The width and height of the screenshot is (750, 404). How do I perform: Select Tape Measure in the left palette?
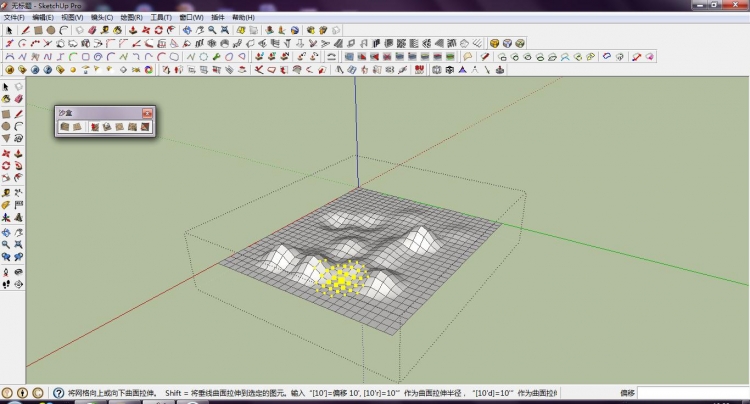pyautogui.click(x=6, y=193)
